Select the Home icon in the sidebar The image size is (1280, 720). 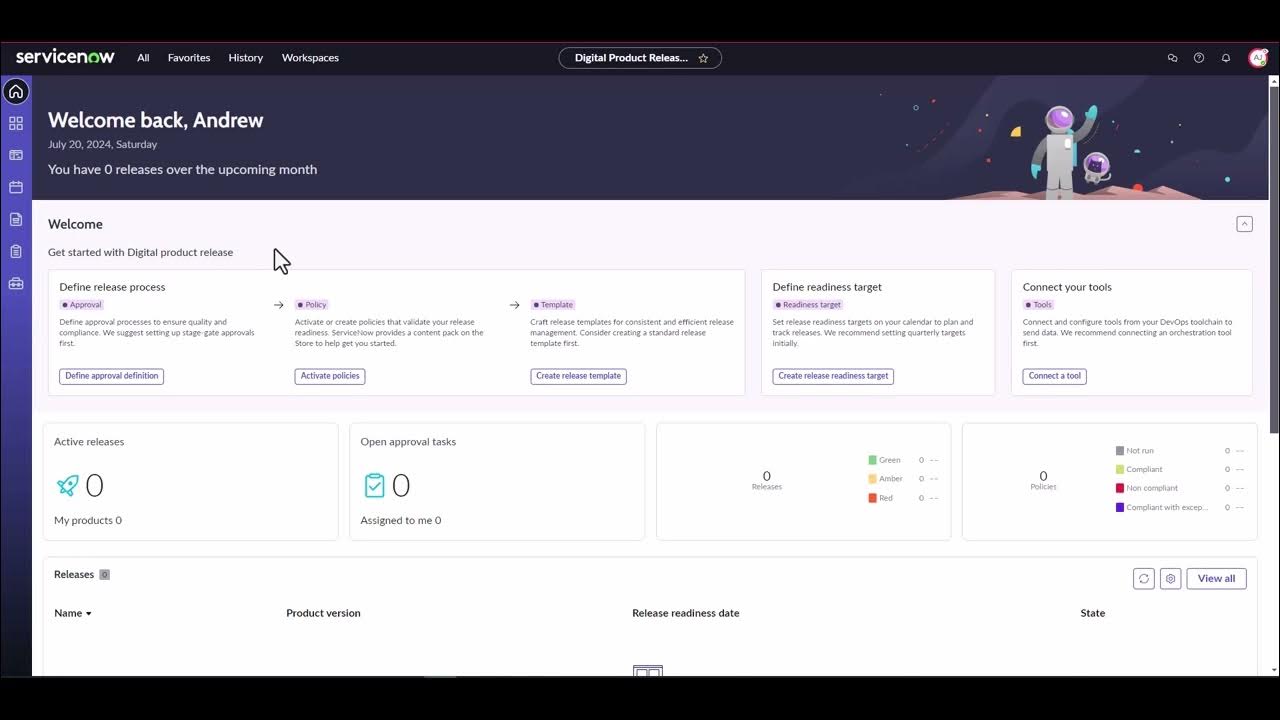(15, 91)
